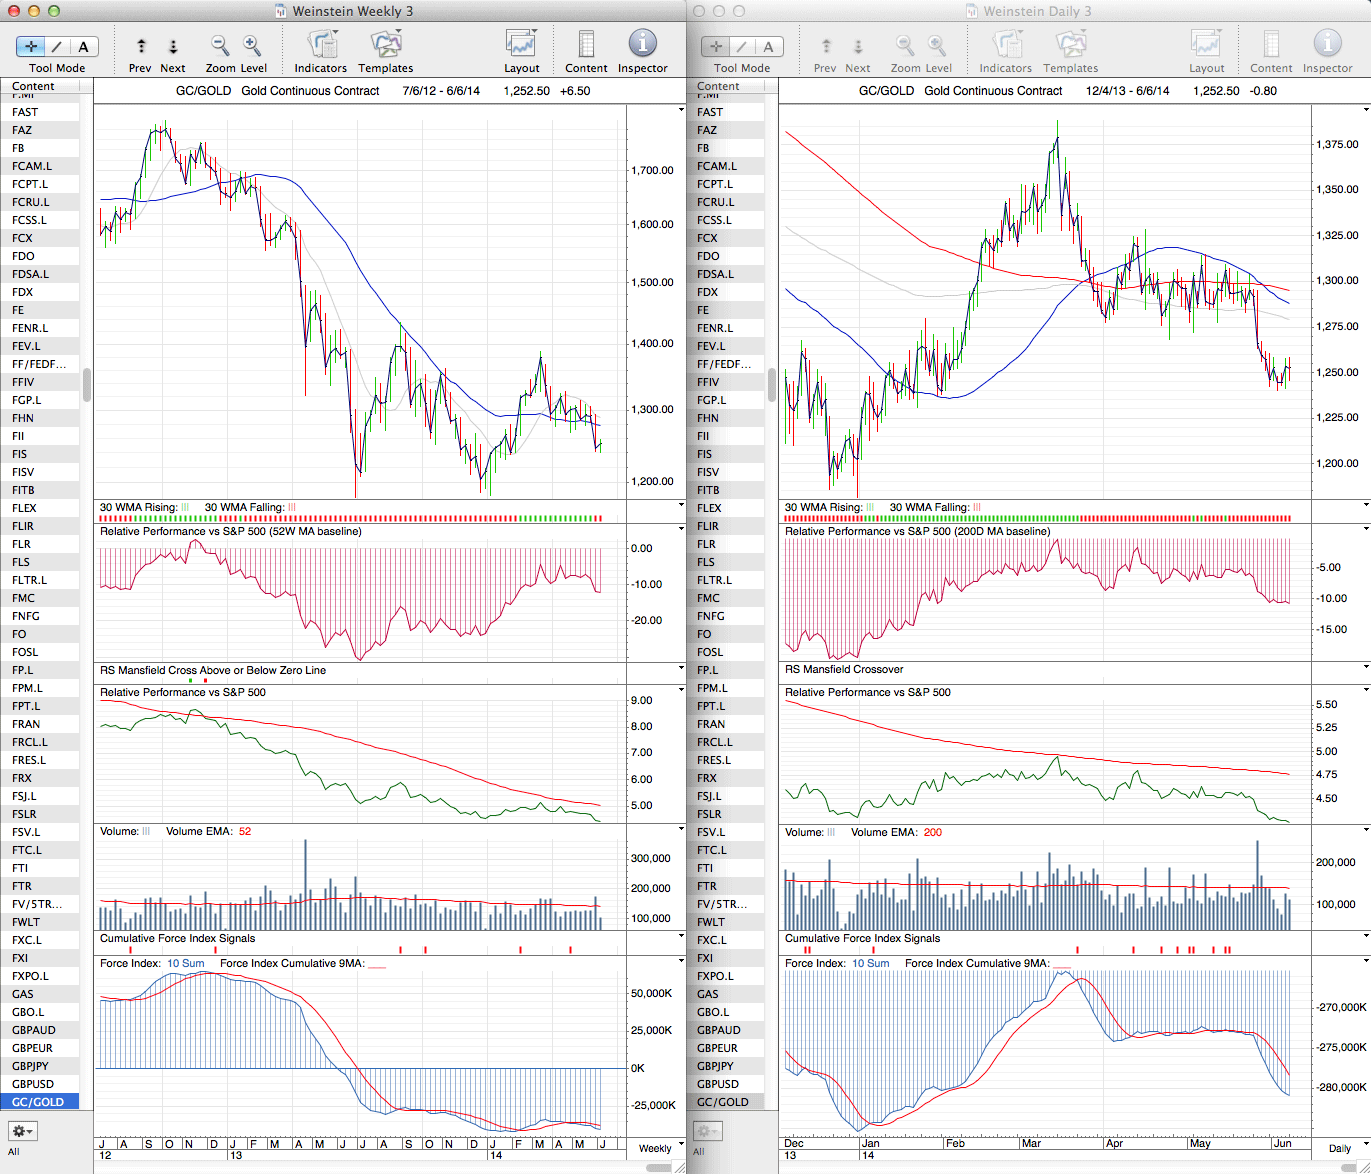Click the Daily period label in right window

(x=1340, y=1148)
